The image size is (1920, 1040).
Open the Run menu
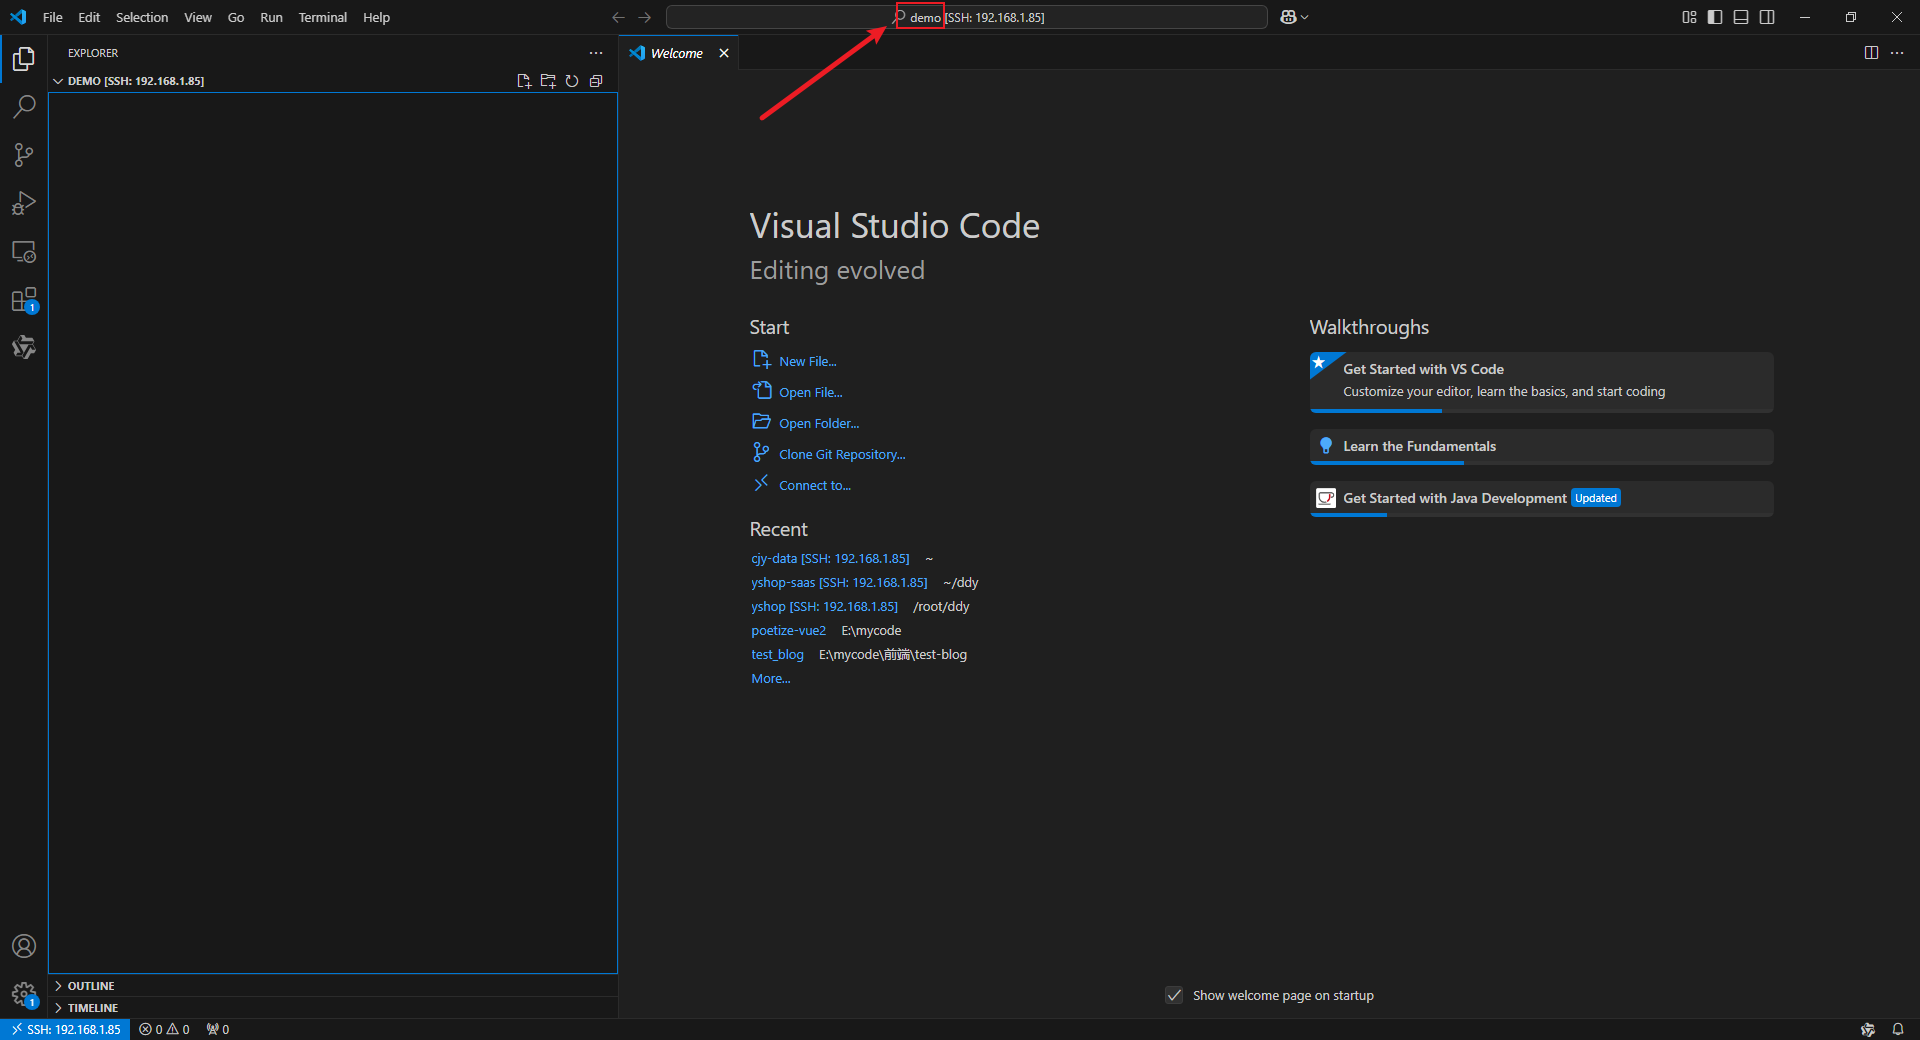click(271, 17)
